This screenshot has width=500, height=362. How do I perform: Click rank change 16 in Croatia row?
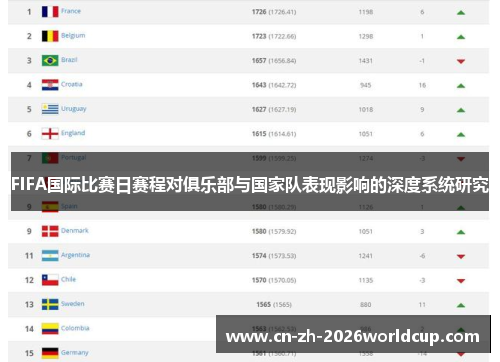point(422,85)
